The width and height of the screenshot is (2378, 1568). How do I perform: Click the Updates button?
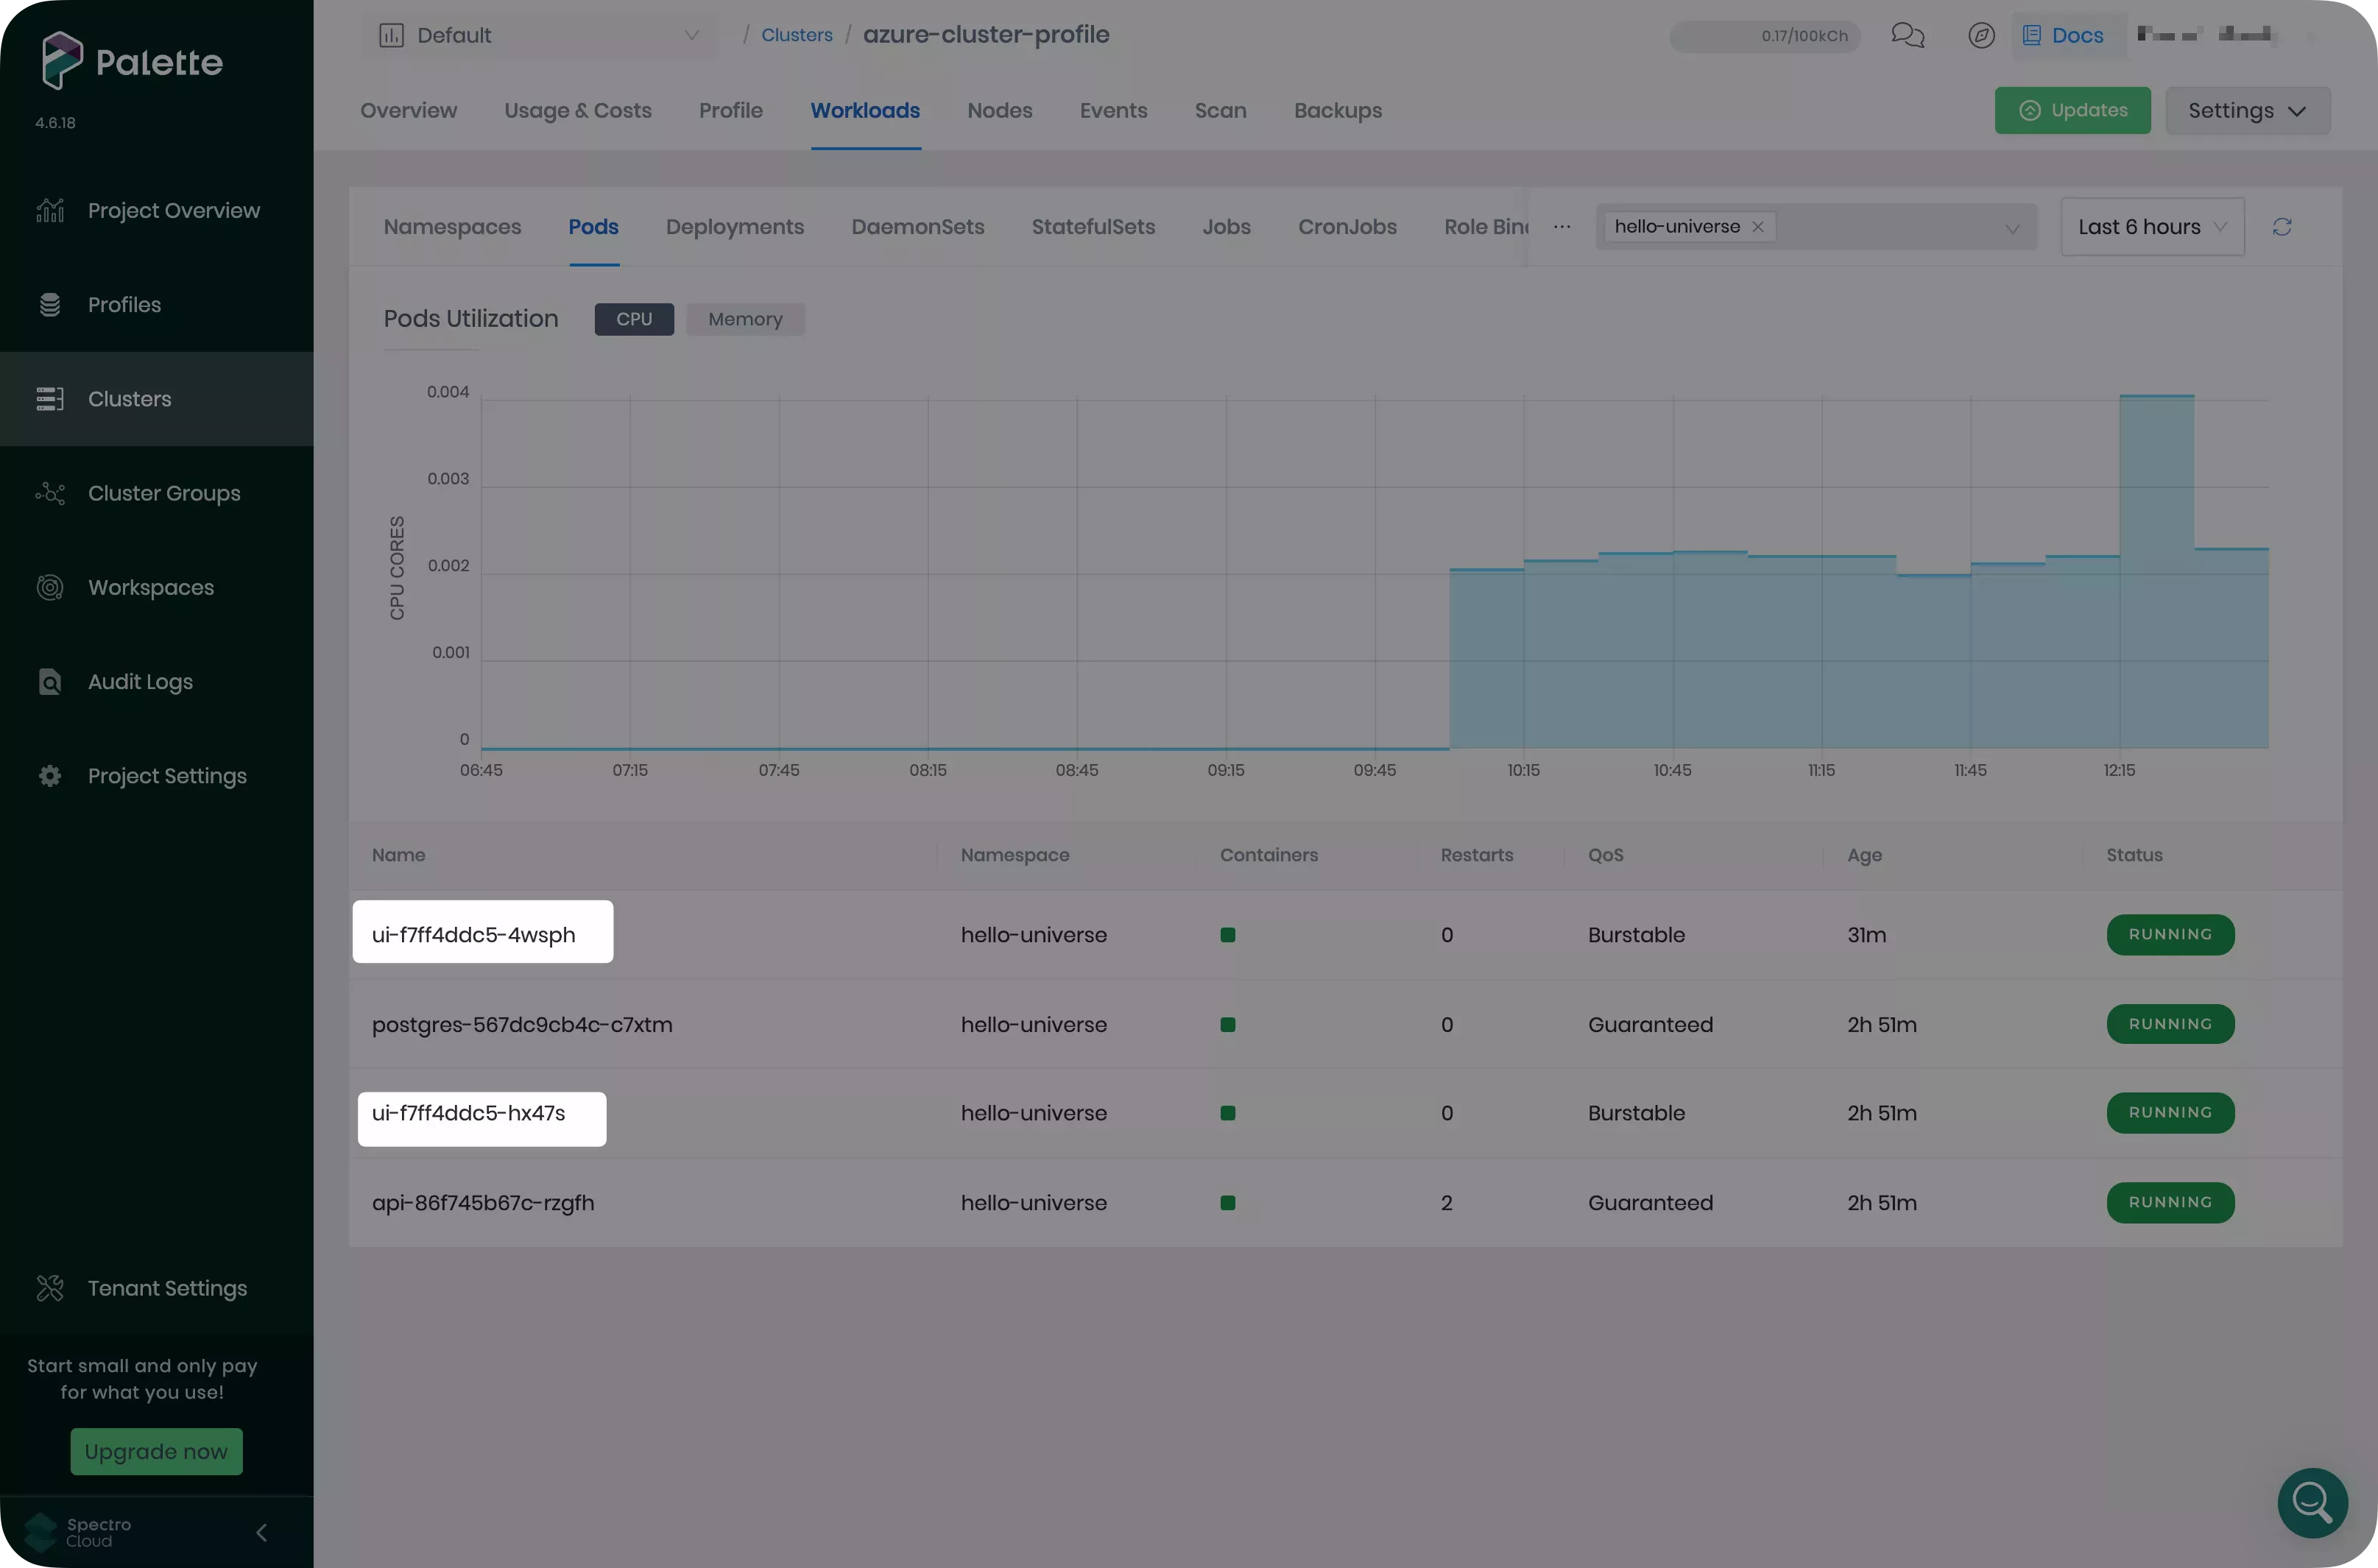click(2072, 110)
